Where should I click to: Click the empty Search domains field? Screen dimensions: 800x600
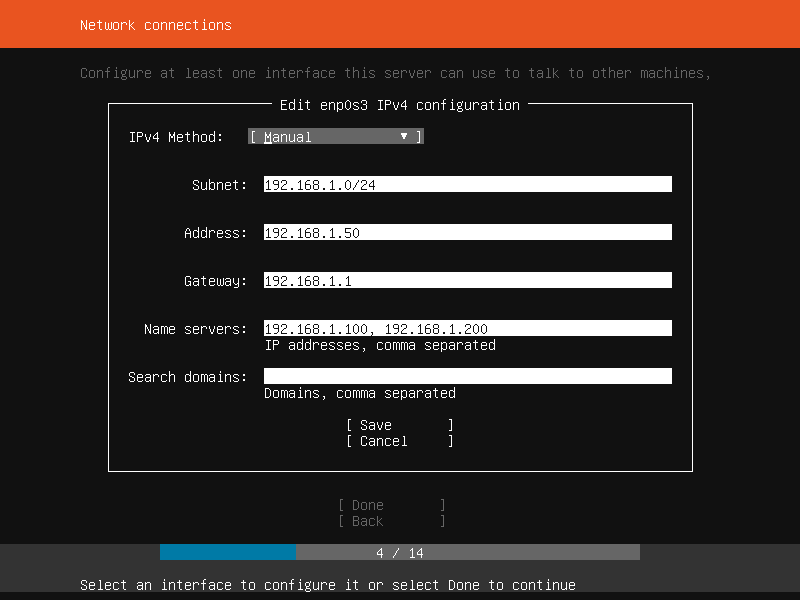tap(467, 377)
